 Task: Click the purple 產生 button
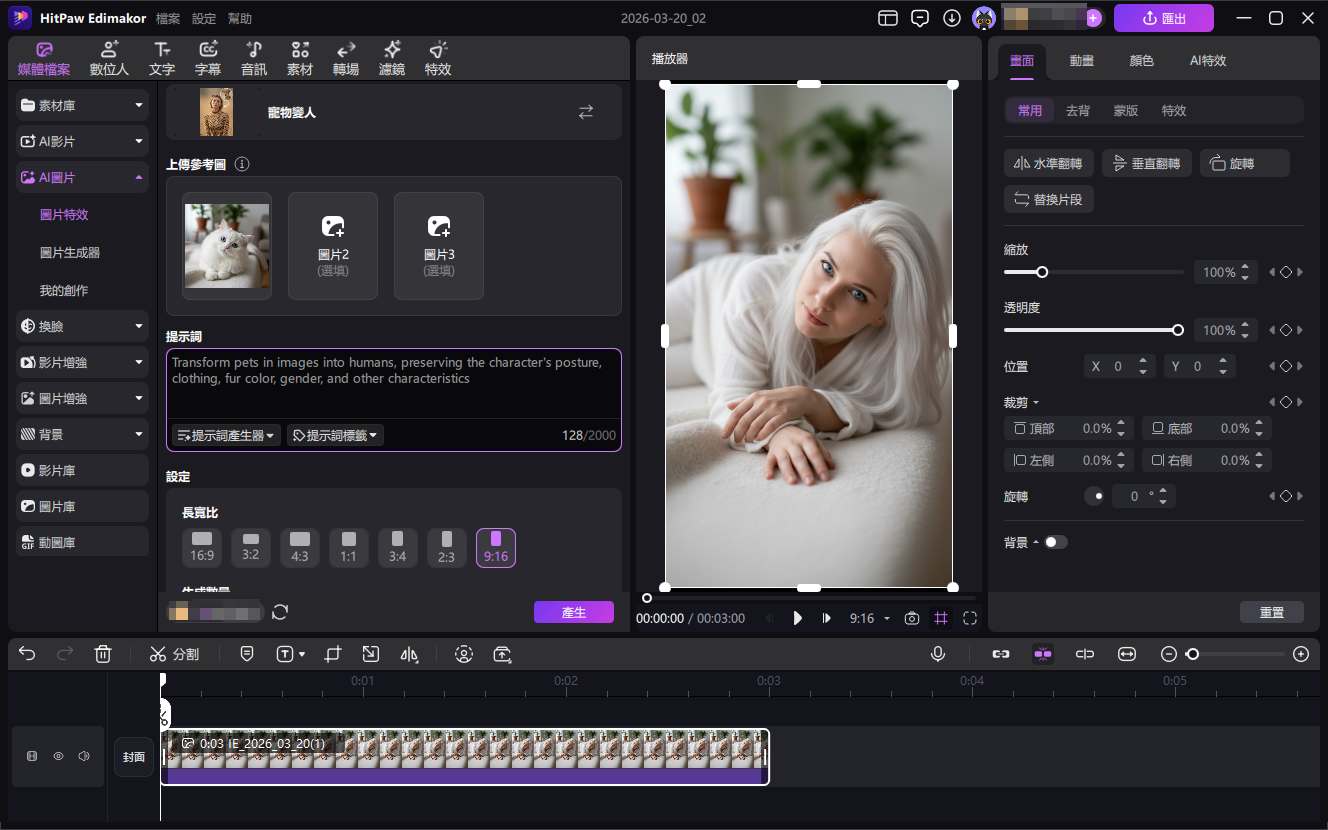pos(573,612)
